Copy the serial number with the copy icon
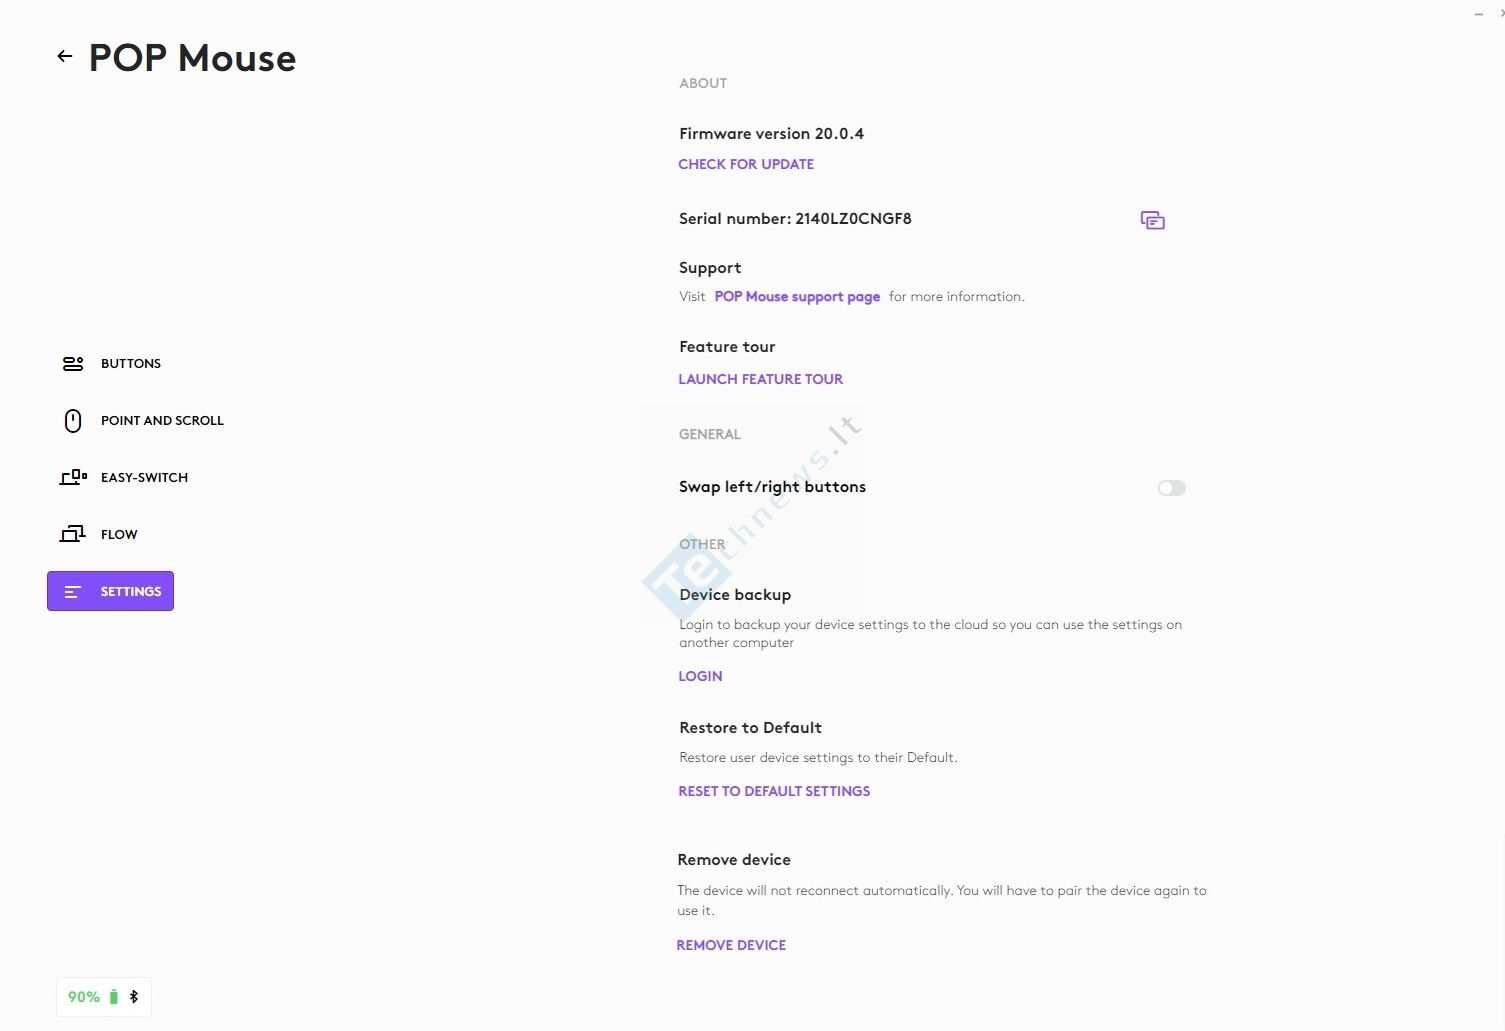Viewport: 1505px width, 1031px height. (x=1152, y=220)
